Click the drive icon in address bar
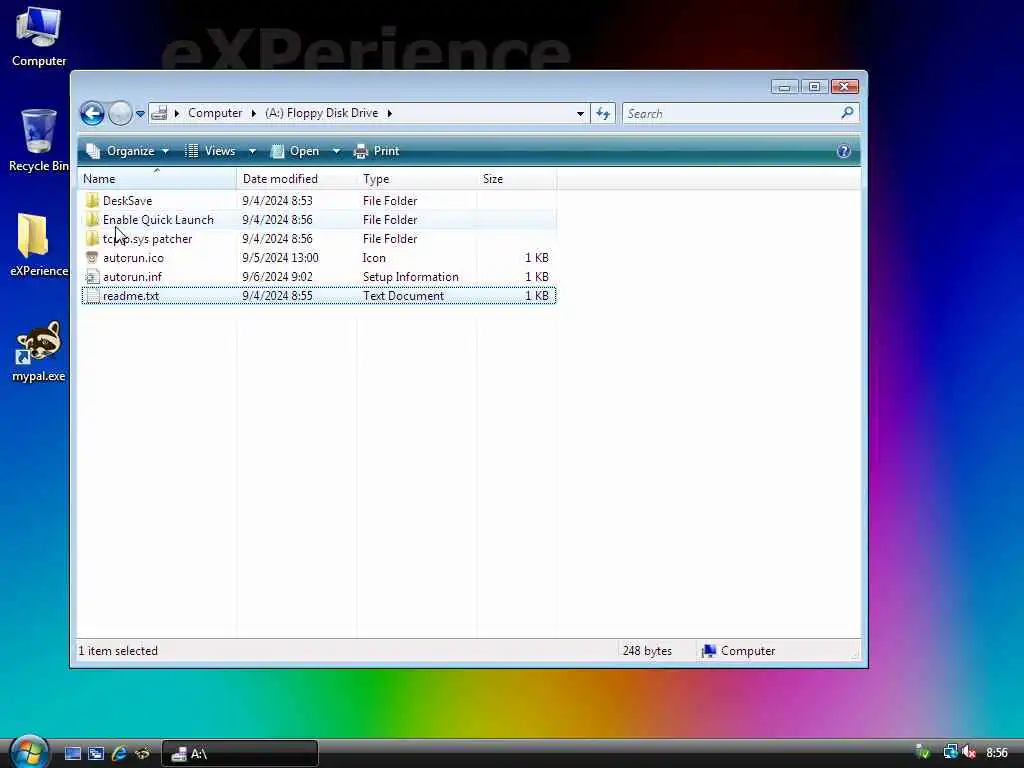The height and width of the screenshot is (768, 1024). click(159, 114)
